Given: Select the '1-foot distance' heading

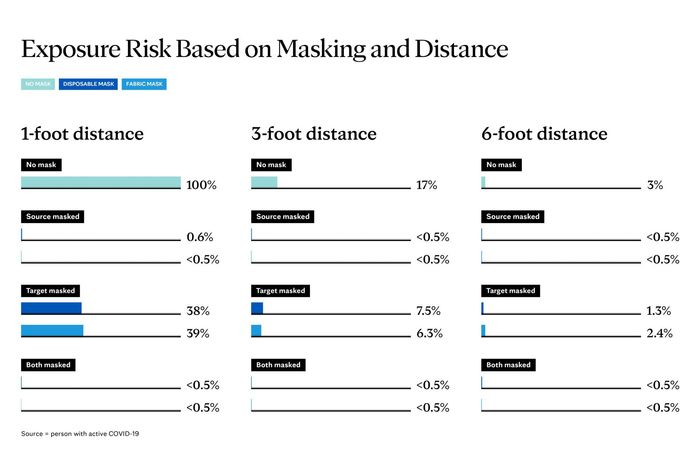Looking at the screenshot, I should coord(82,134).
